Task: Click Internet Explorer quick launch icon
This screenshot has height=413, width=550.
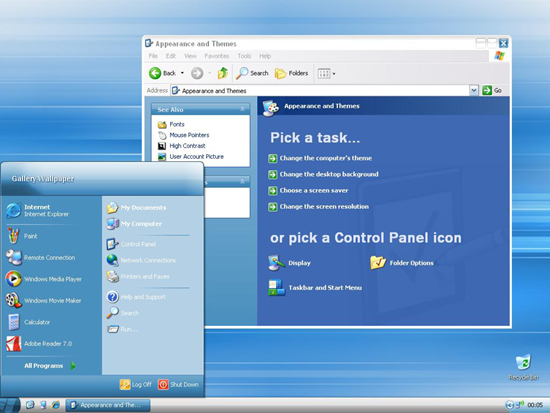Action: click(55, 405)
